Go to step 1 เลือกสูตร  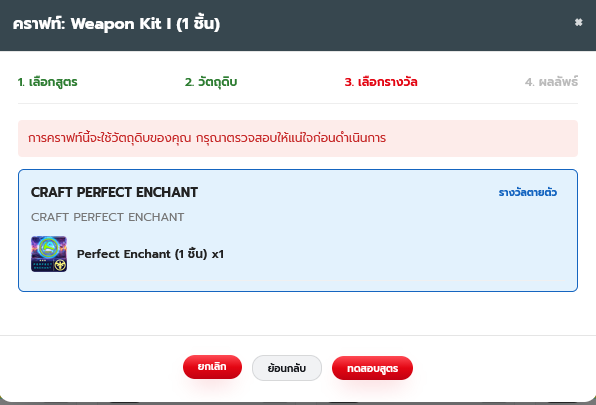pos(48,82)
